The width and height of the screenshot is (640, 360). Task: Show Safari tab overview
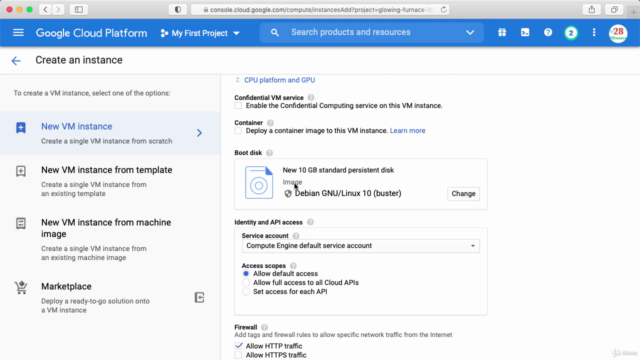614,9
